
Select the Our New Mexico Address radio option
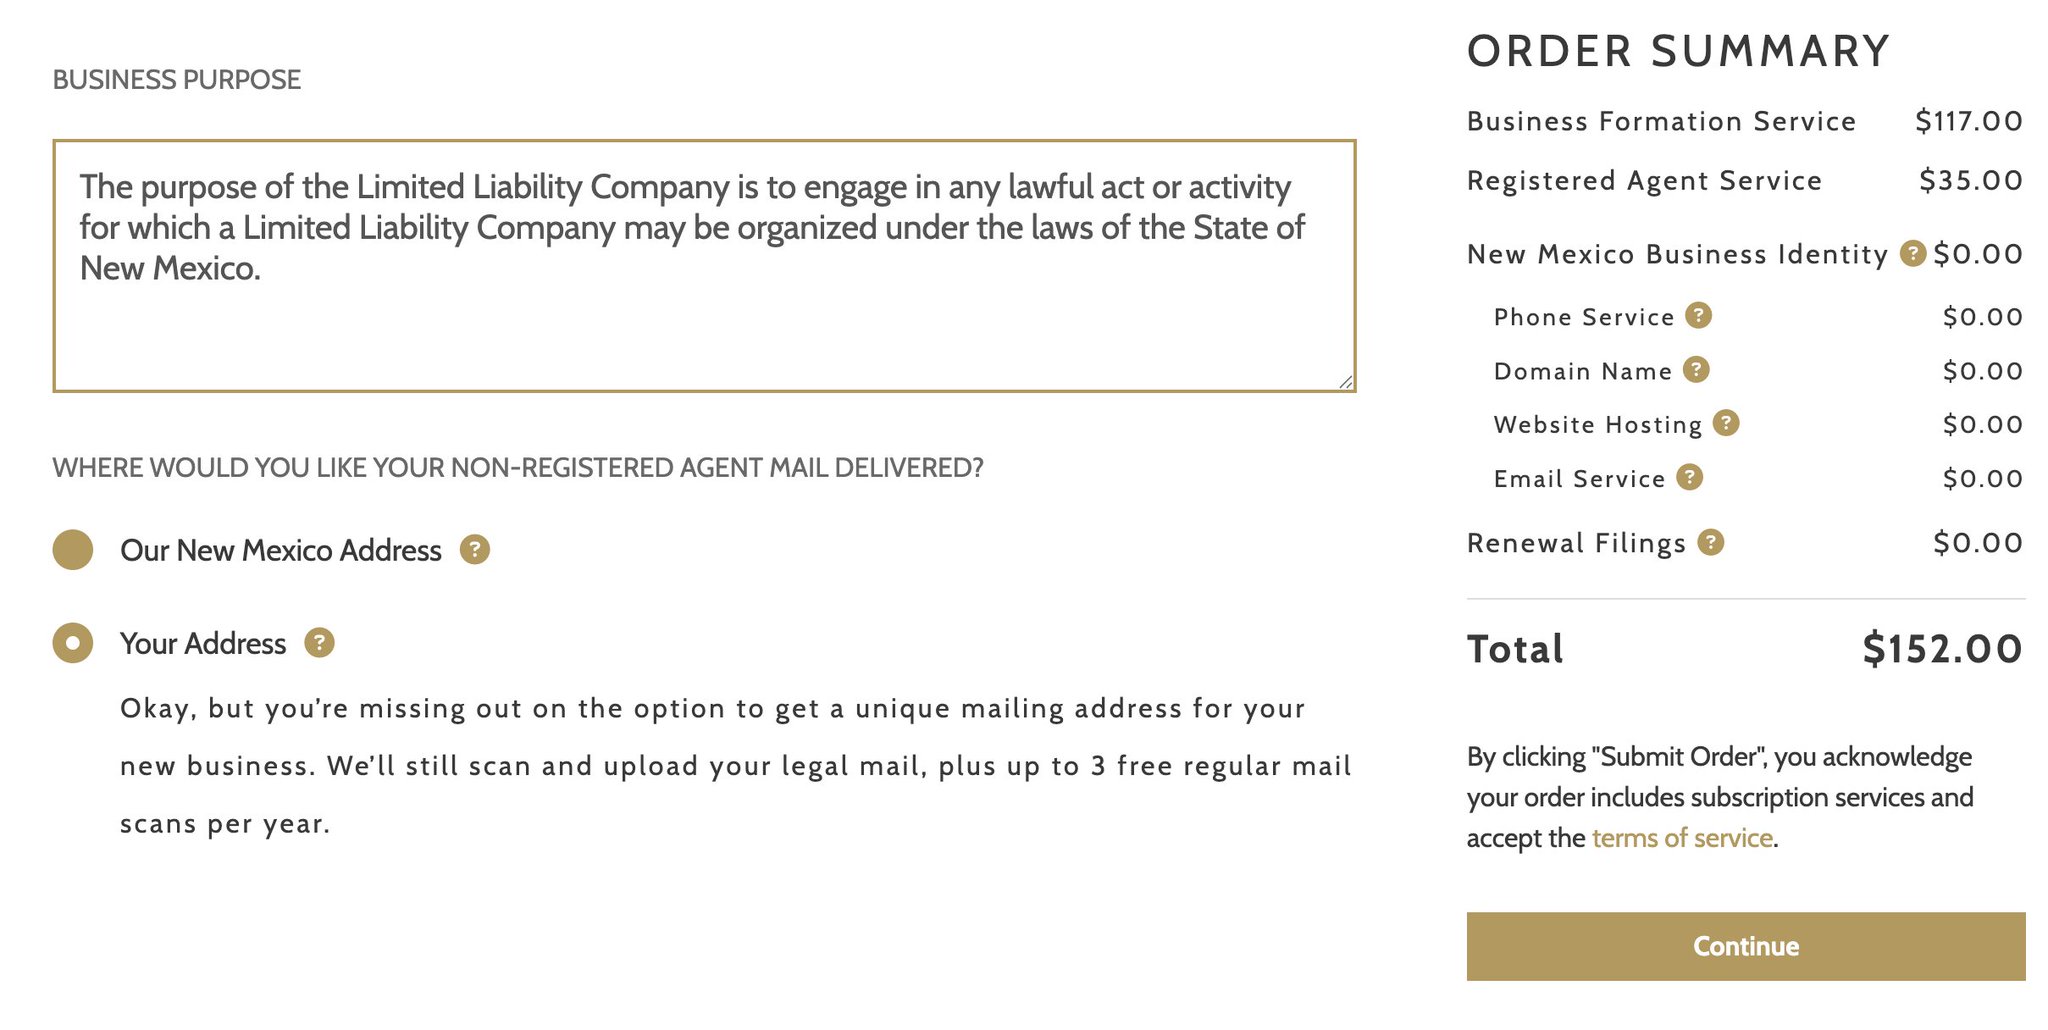(73, 550)
